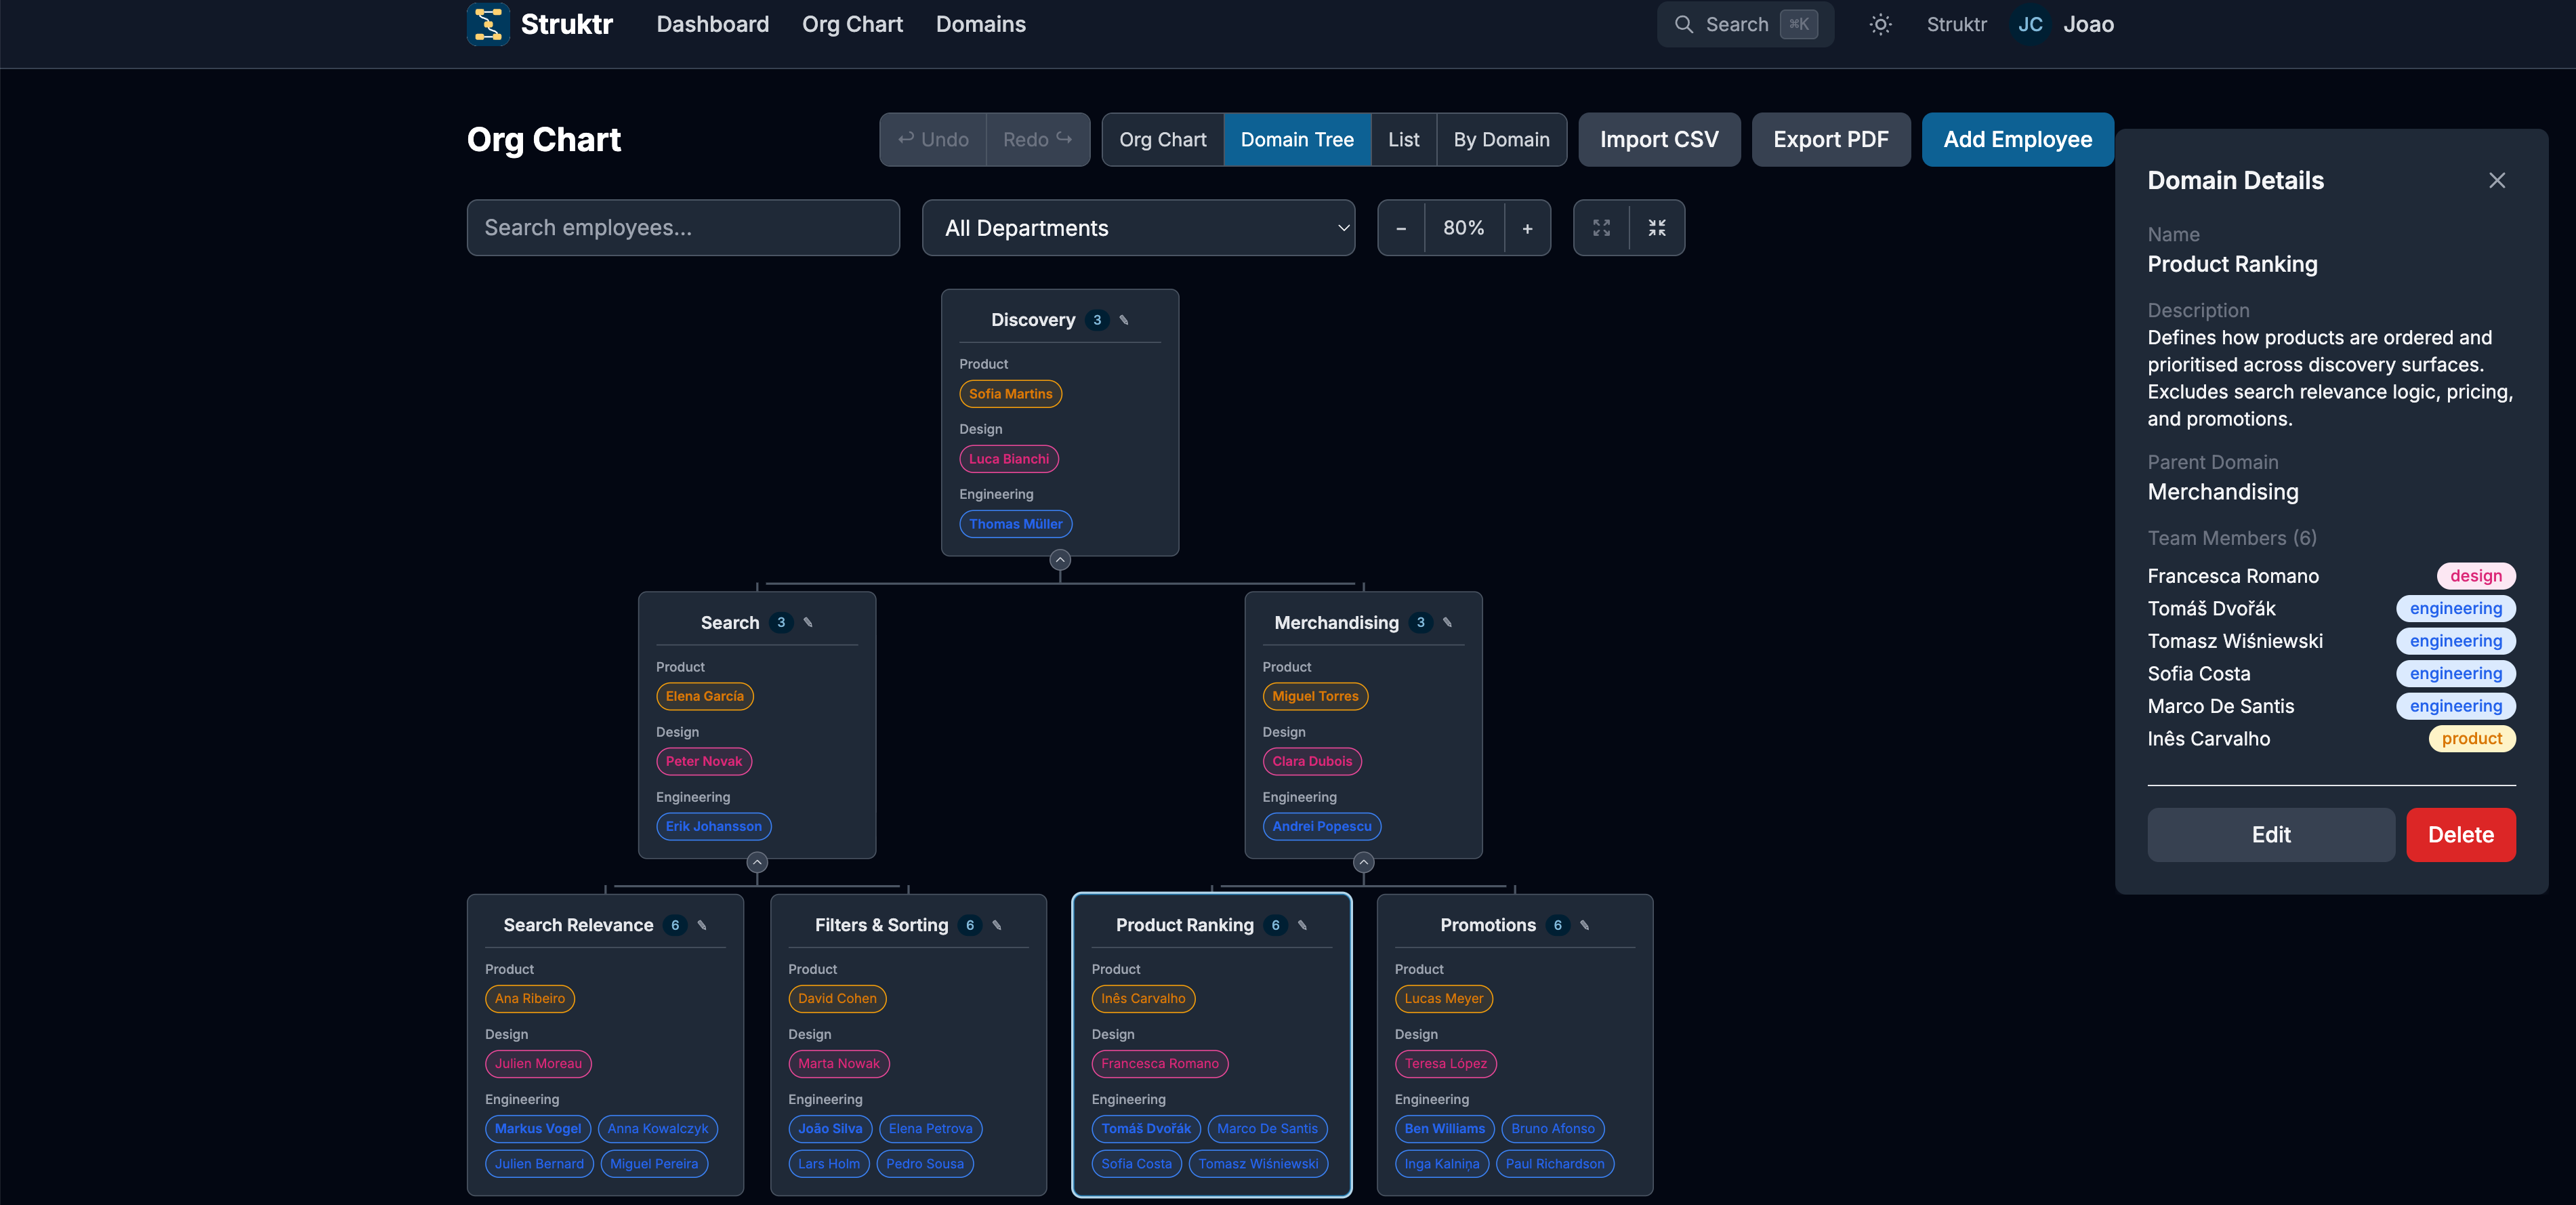Image resolution: width=2576 pixels, height=1205 pixels.
Task: Edit the Discovery domain via pencil icon
Action: pyautogui.click(x=1124, y=320)
